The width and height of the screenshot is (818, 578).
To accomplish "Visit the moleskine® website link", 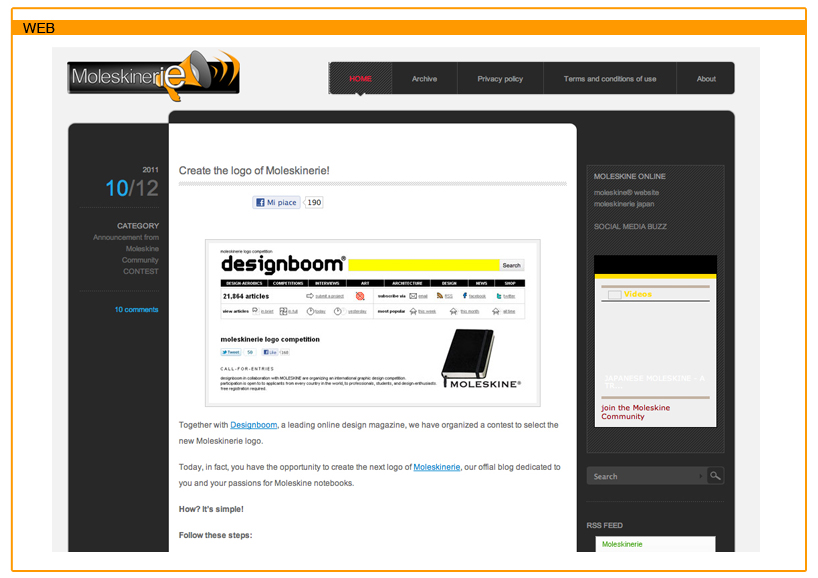I will coord(626,192).
